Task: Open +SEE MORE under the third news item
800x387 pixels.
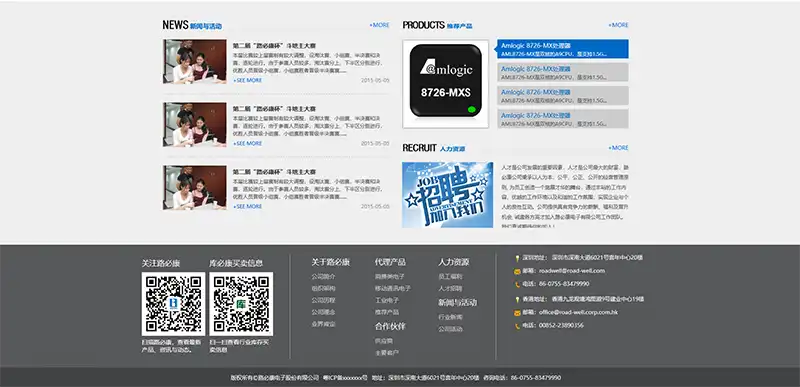Action: click(247, 207)
